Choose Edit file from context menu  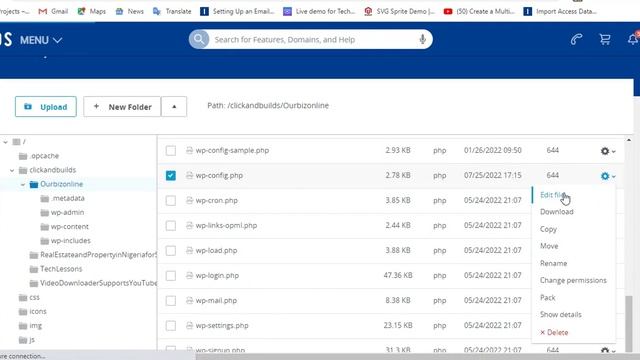[x=553, y=195]
